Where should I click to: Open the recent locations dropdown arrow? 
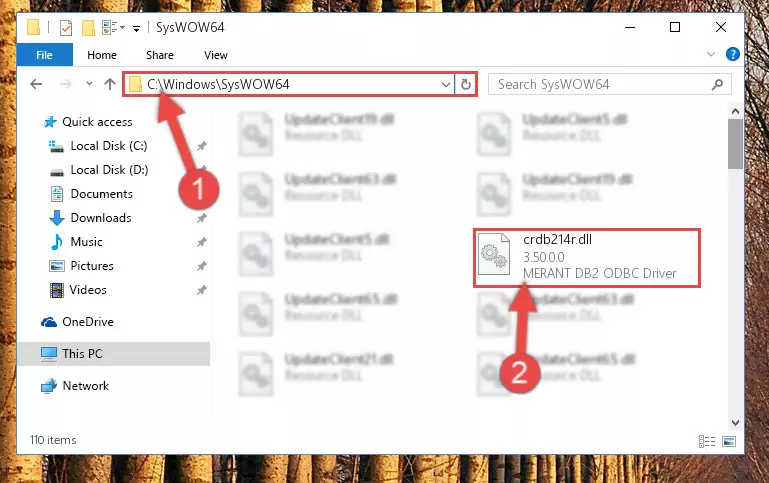pyautogui.click(x=89, y=84)
